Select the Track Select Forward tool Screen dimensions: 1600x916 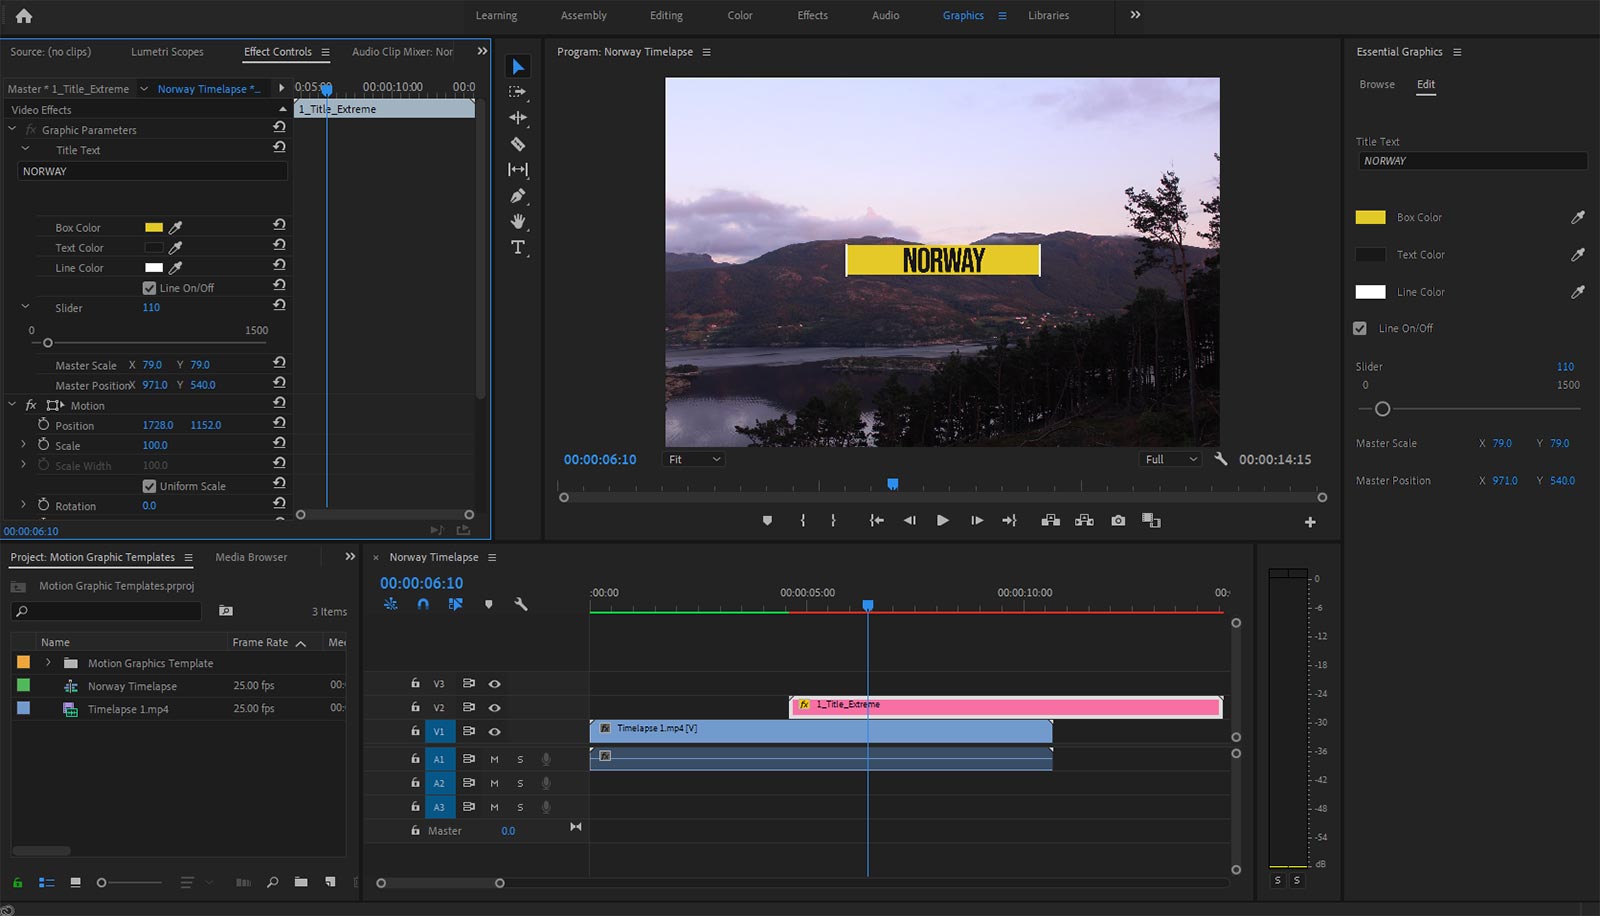(518, 92)
